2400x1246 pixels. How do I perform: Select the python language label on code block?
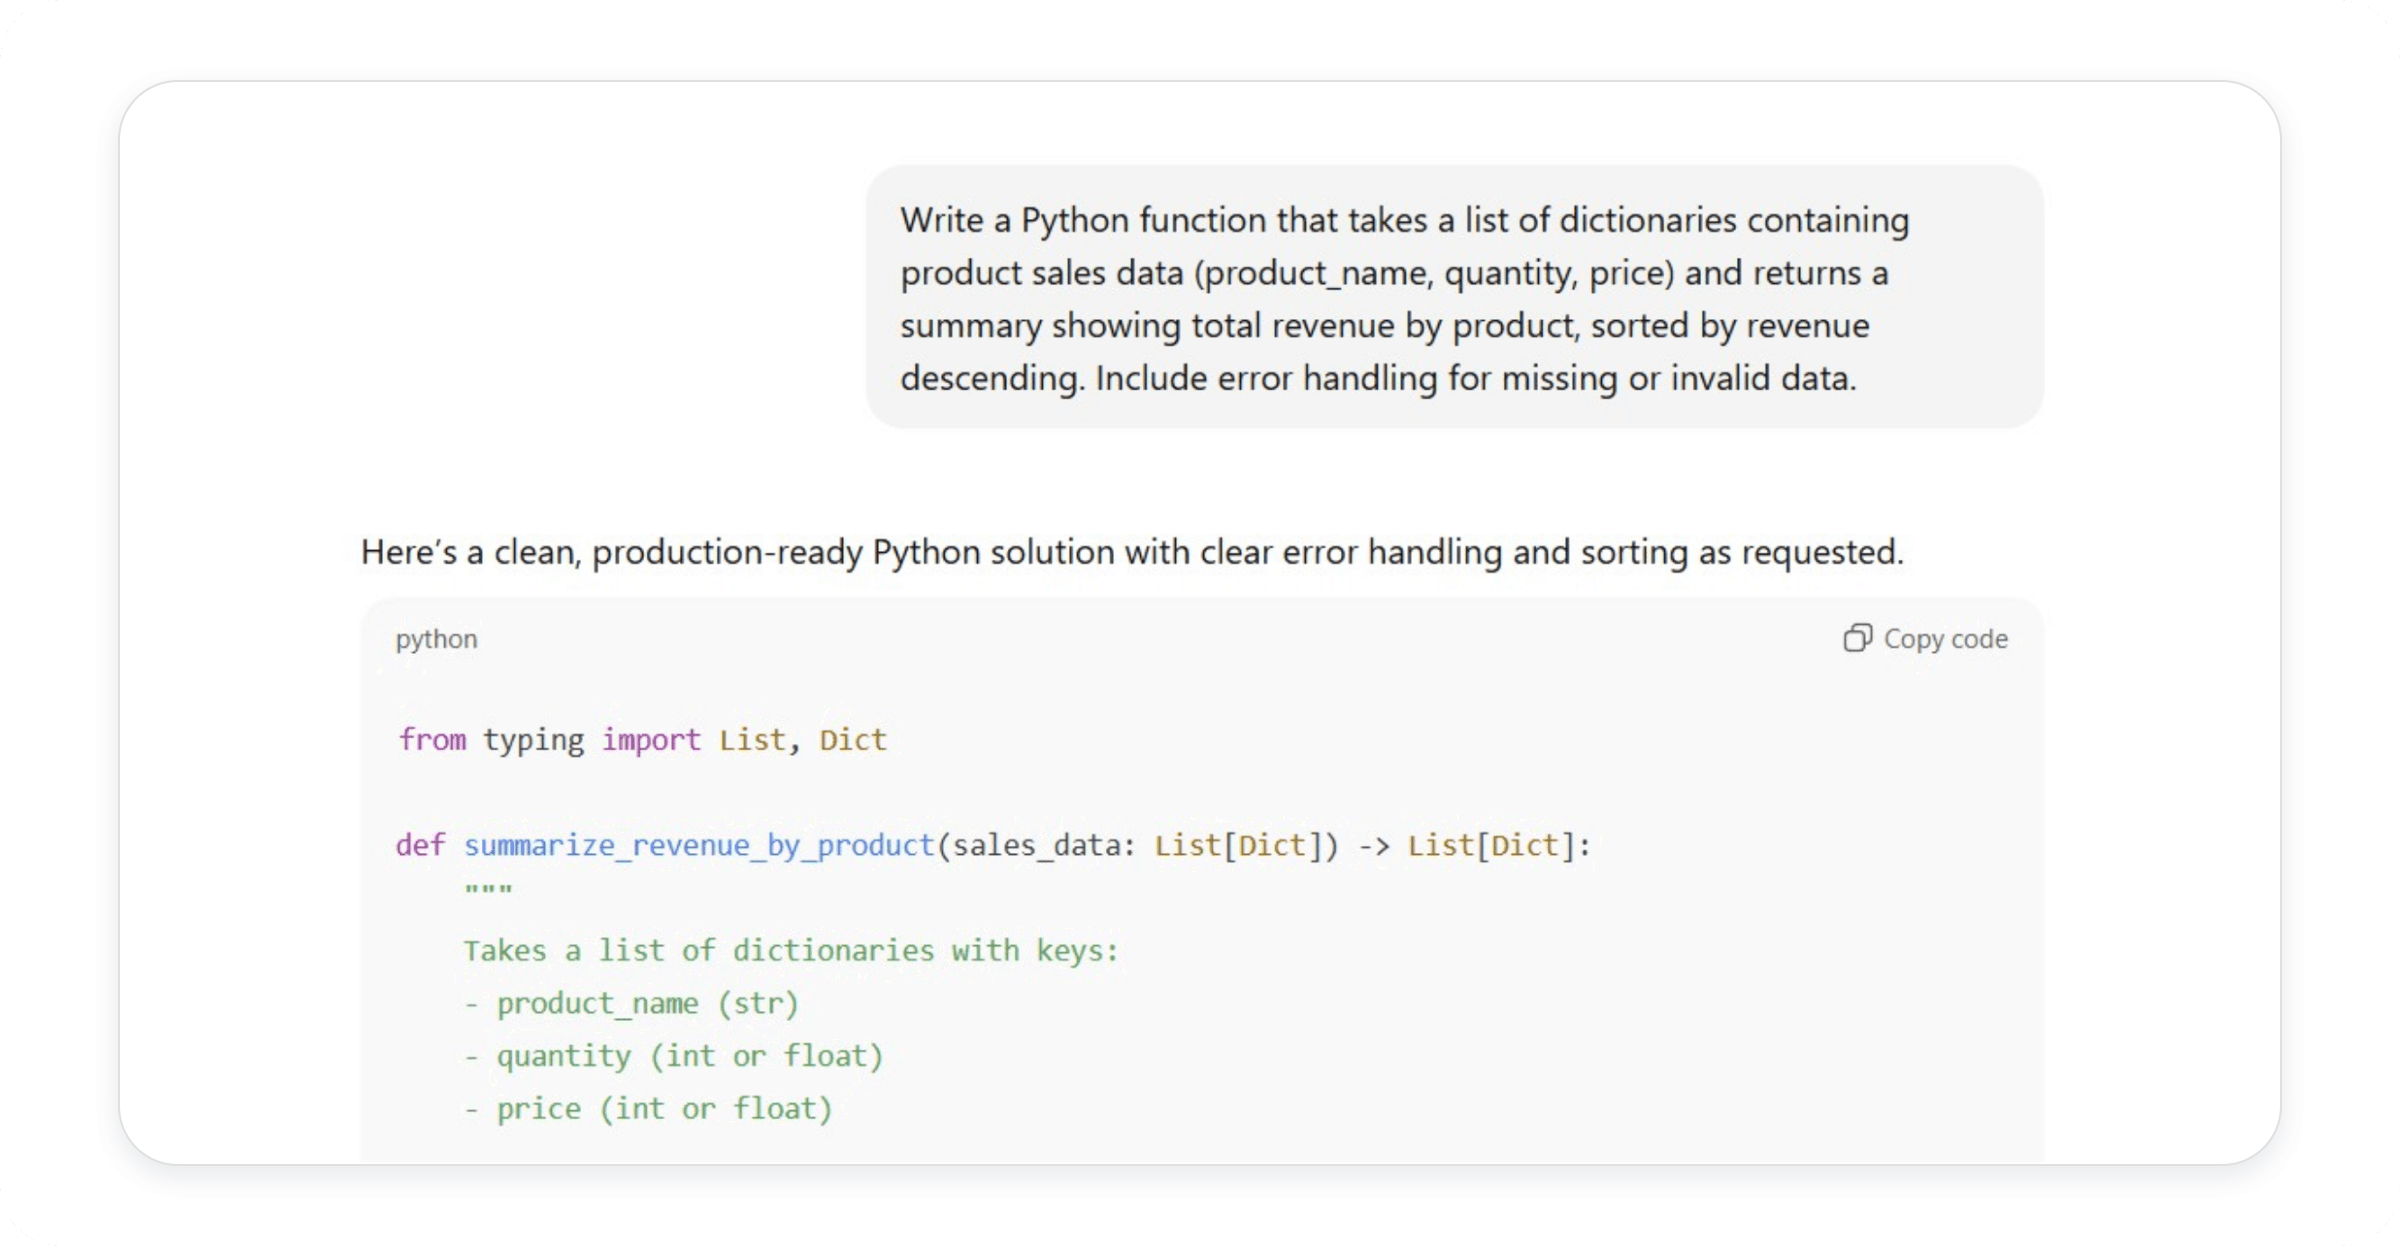436,638
